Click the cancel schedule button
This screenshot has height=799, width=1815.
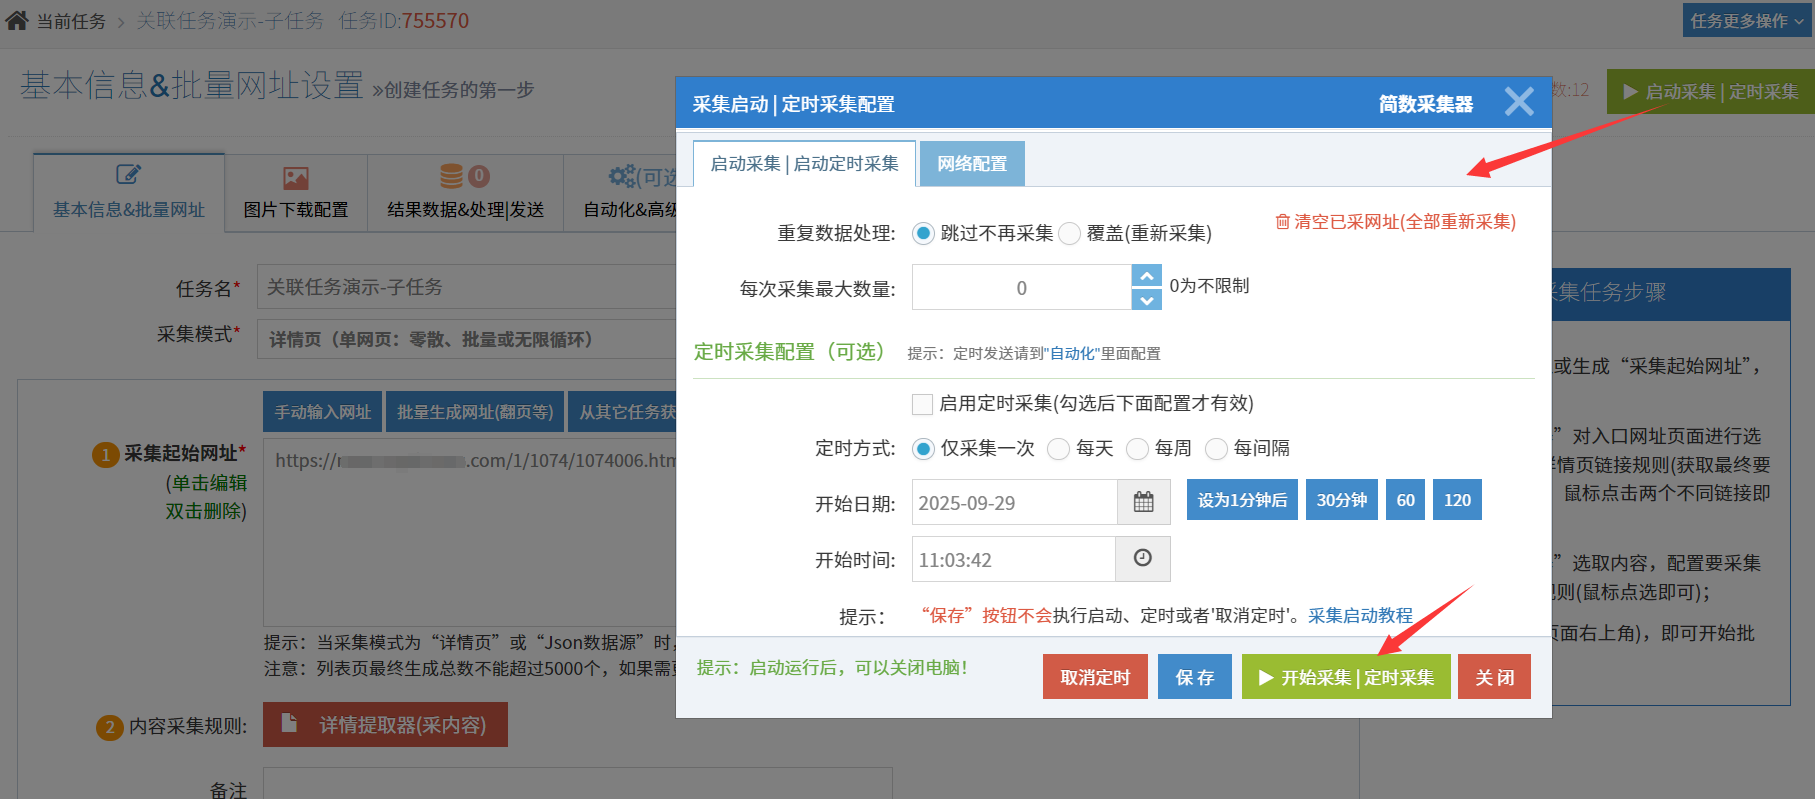click(1095, 677)
